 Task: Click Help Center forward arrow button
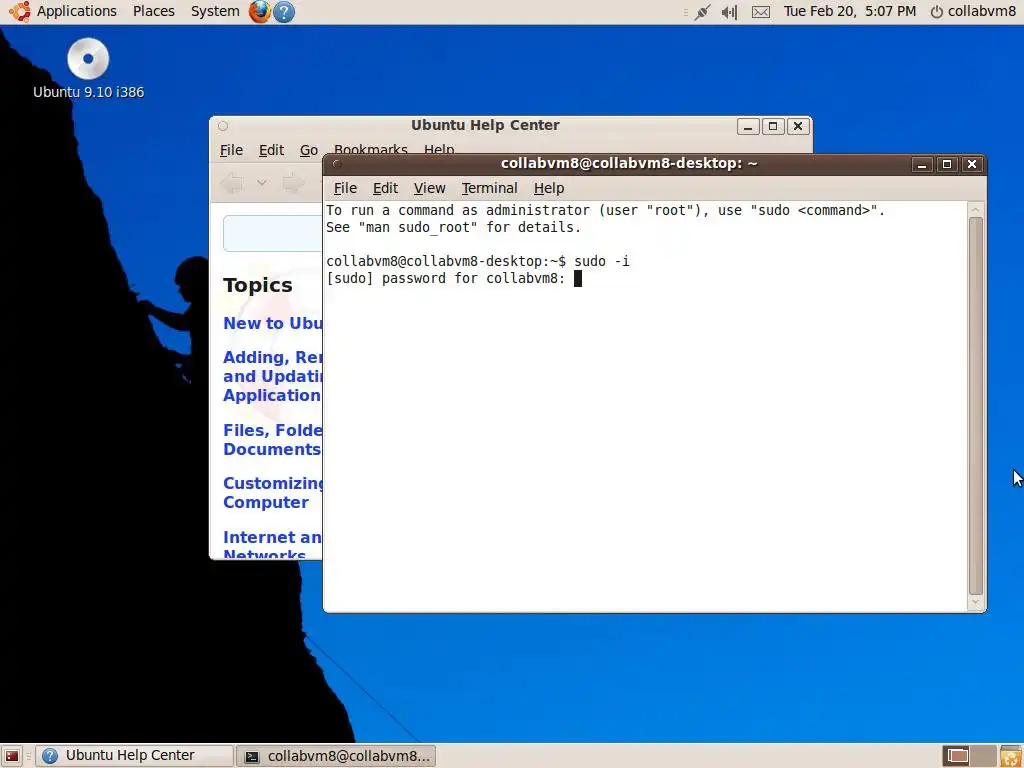[293, 184]
